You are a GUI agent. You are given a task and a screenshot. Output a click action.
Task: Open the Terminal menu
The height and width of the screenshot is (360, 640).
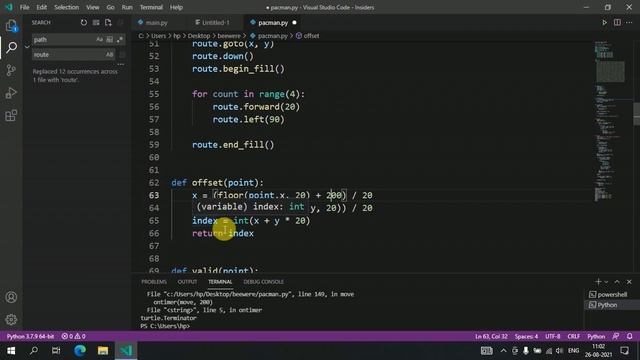point(151,7)
